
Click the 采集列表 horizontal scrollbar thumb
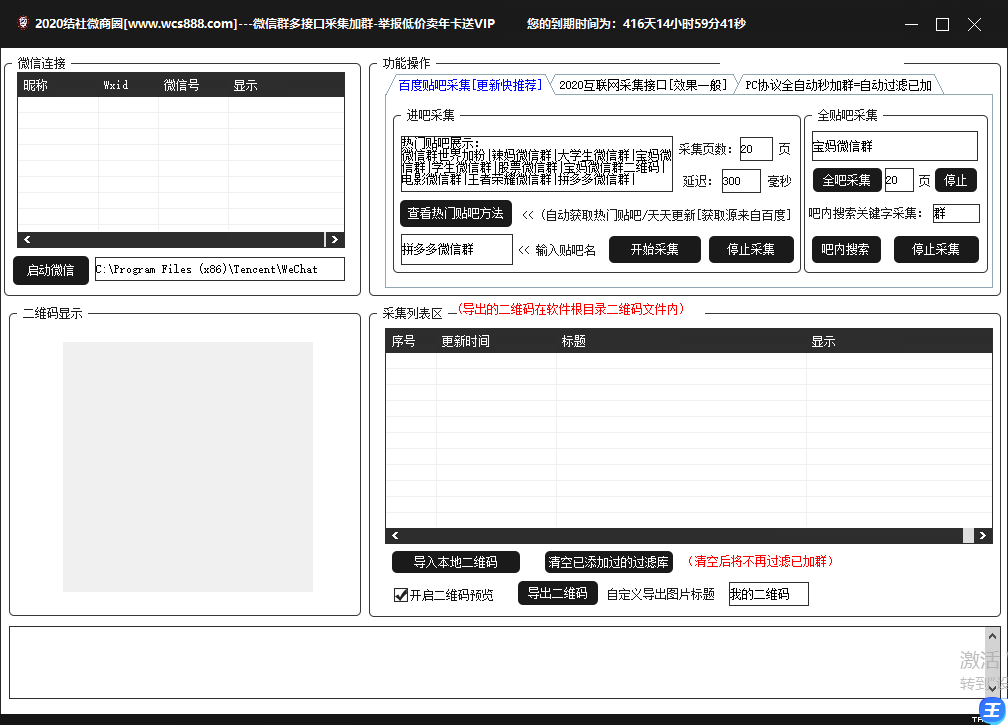click(x=968, y=535)
